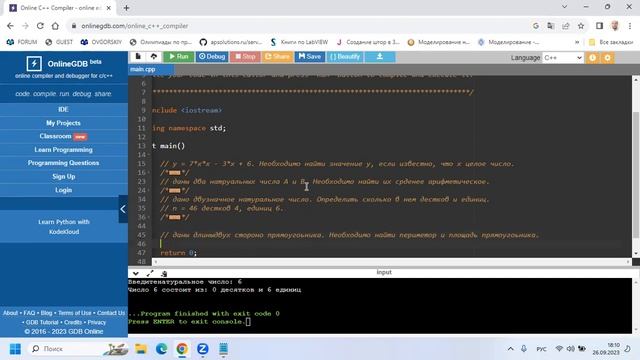
Task: Open File Explorer from the taskbar
Action: [141, 349]
